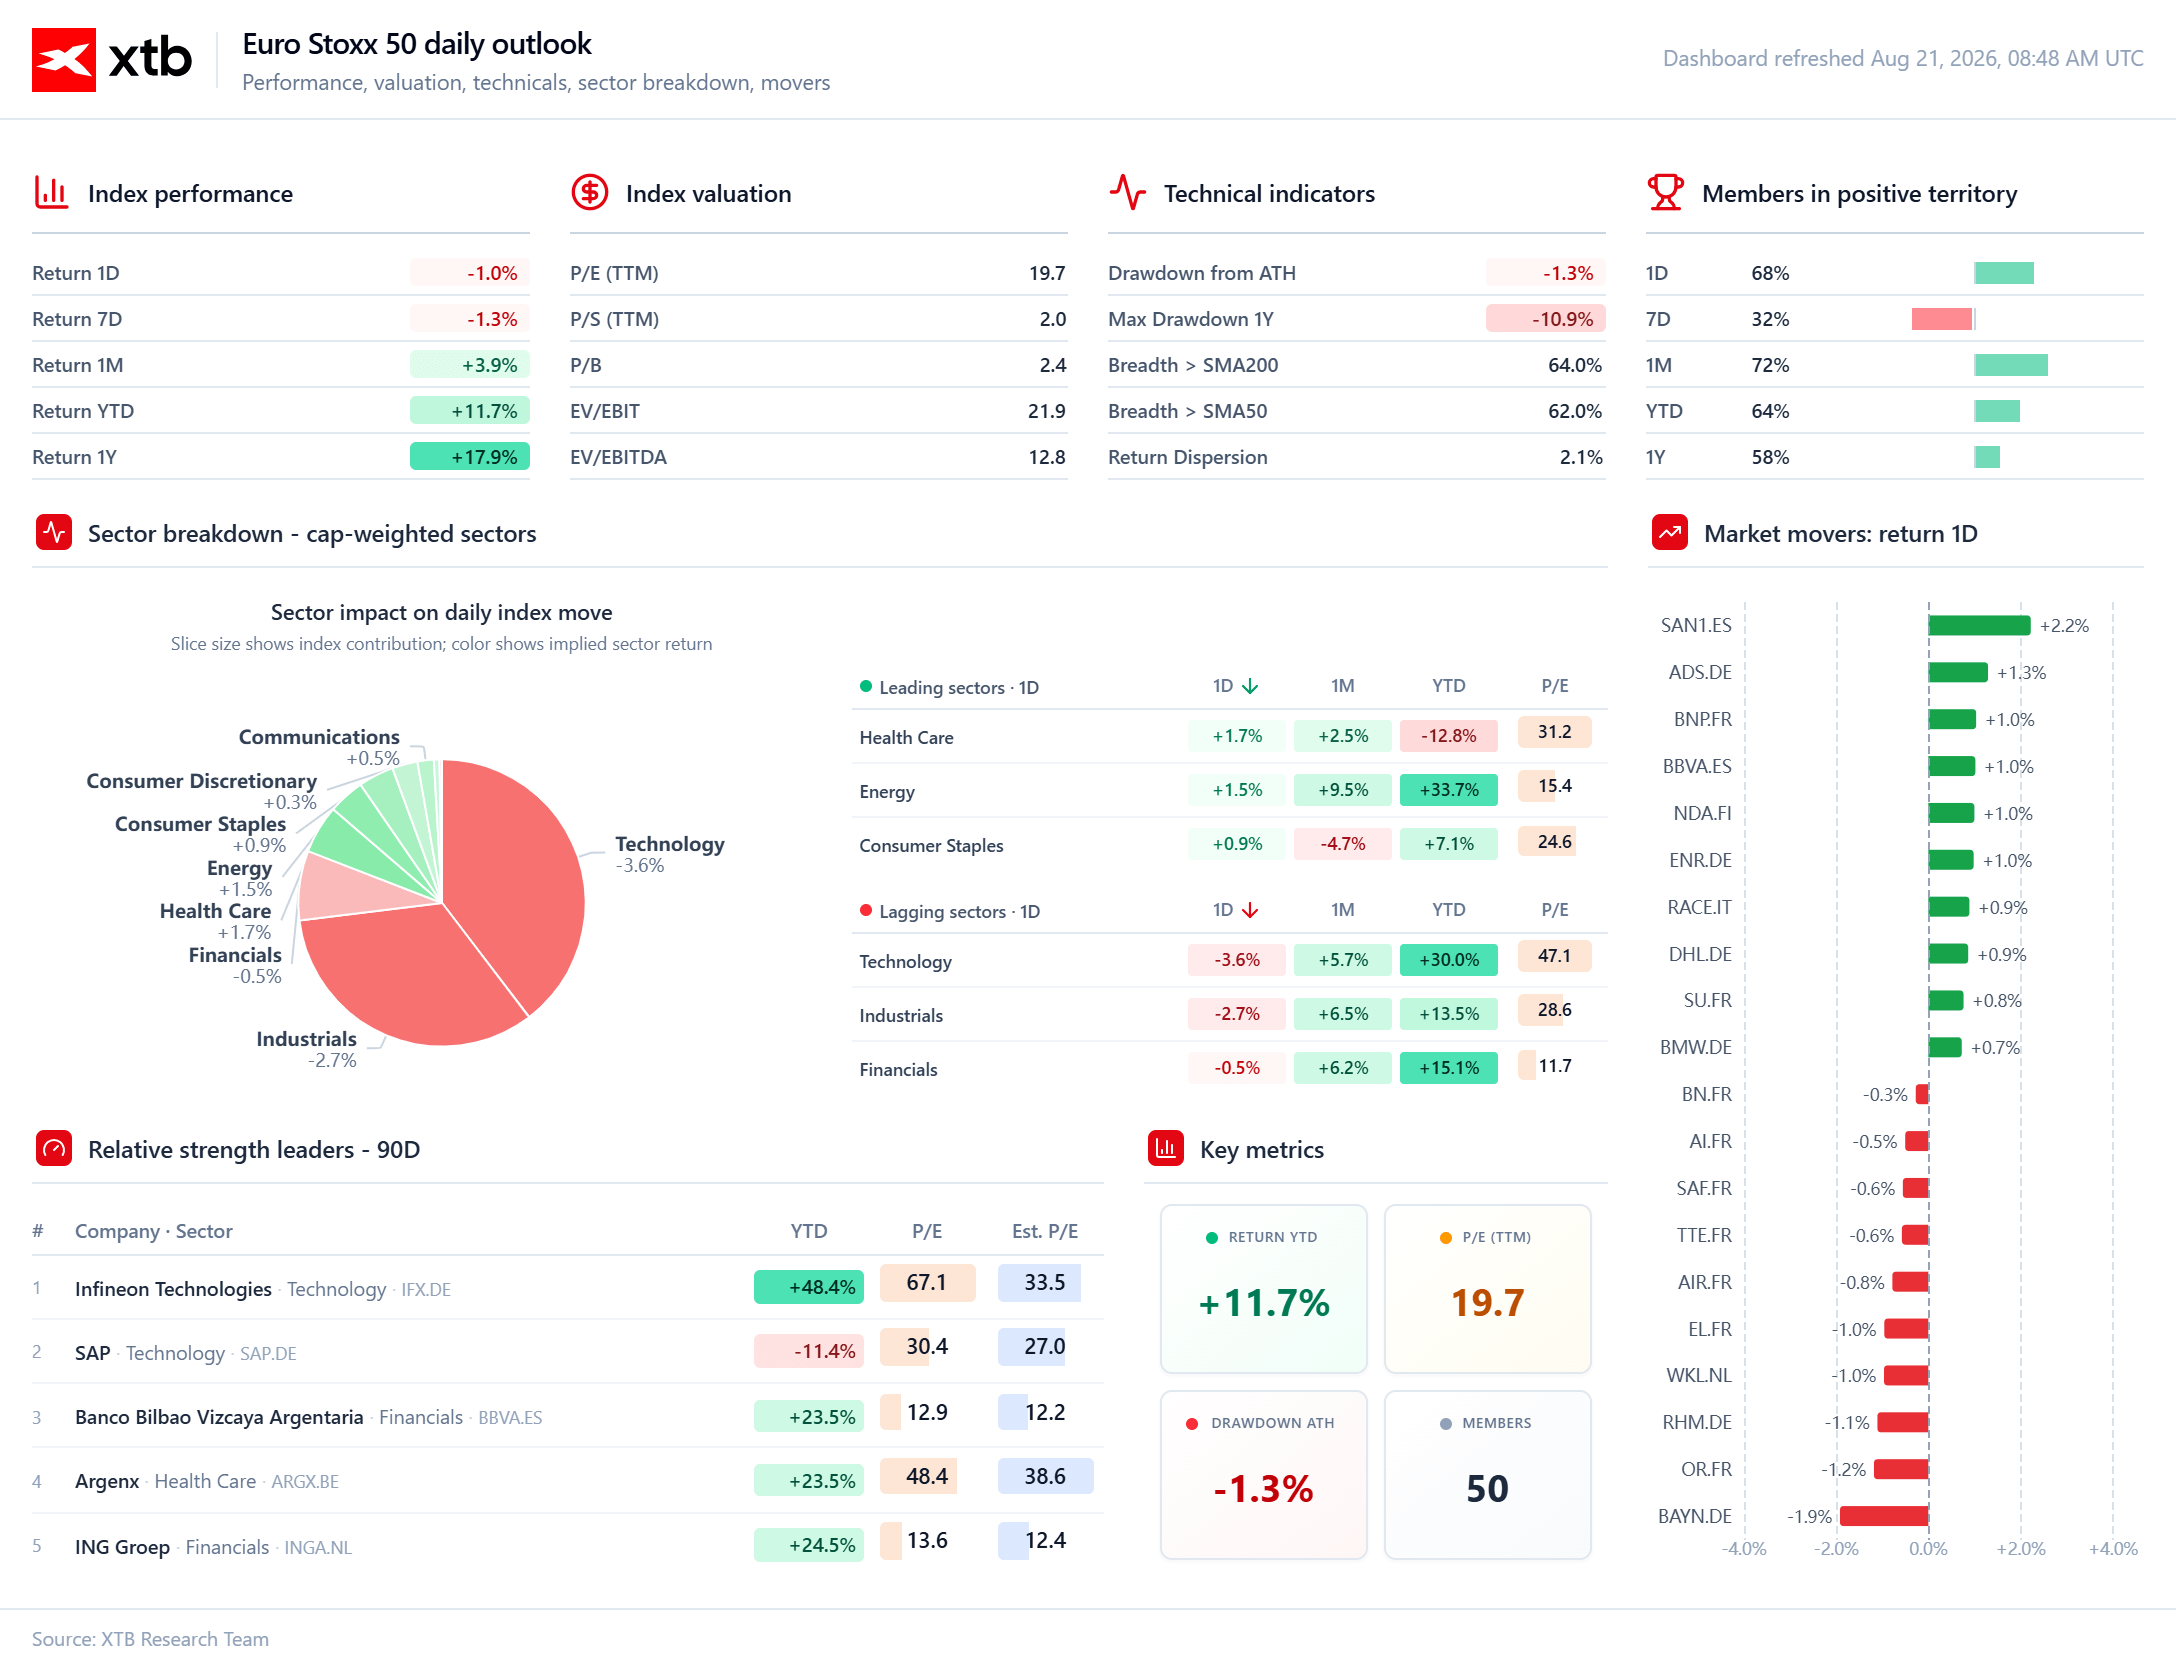2176x1666 pixels.
Task: Click the Key metrics chart icon
Action: pyautogui.click(x=1166, y=1148)
